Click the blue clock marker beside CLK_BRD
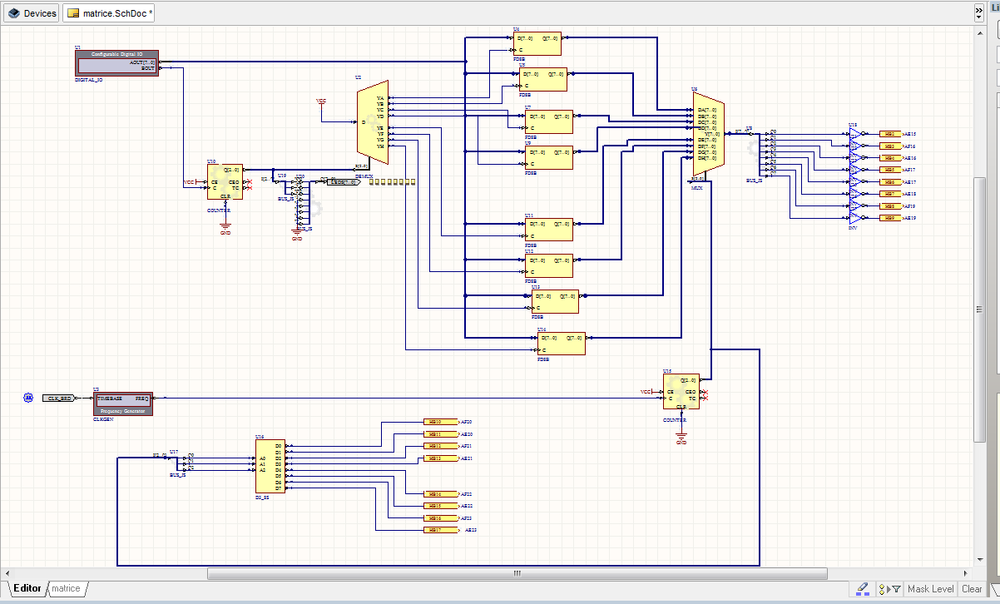The height and width of the screenshot is (604, 1000). (29, 398)
